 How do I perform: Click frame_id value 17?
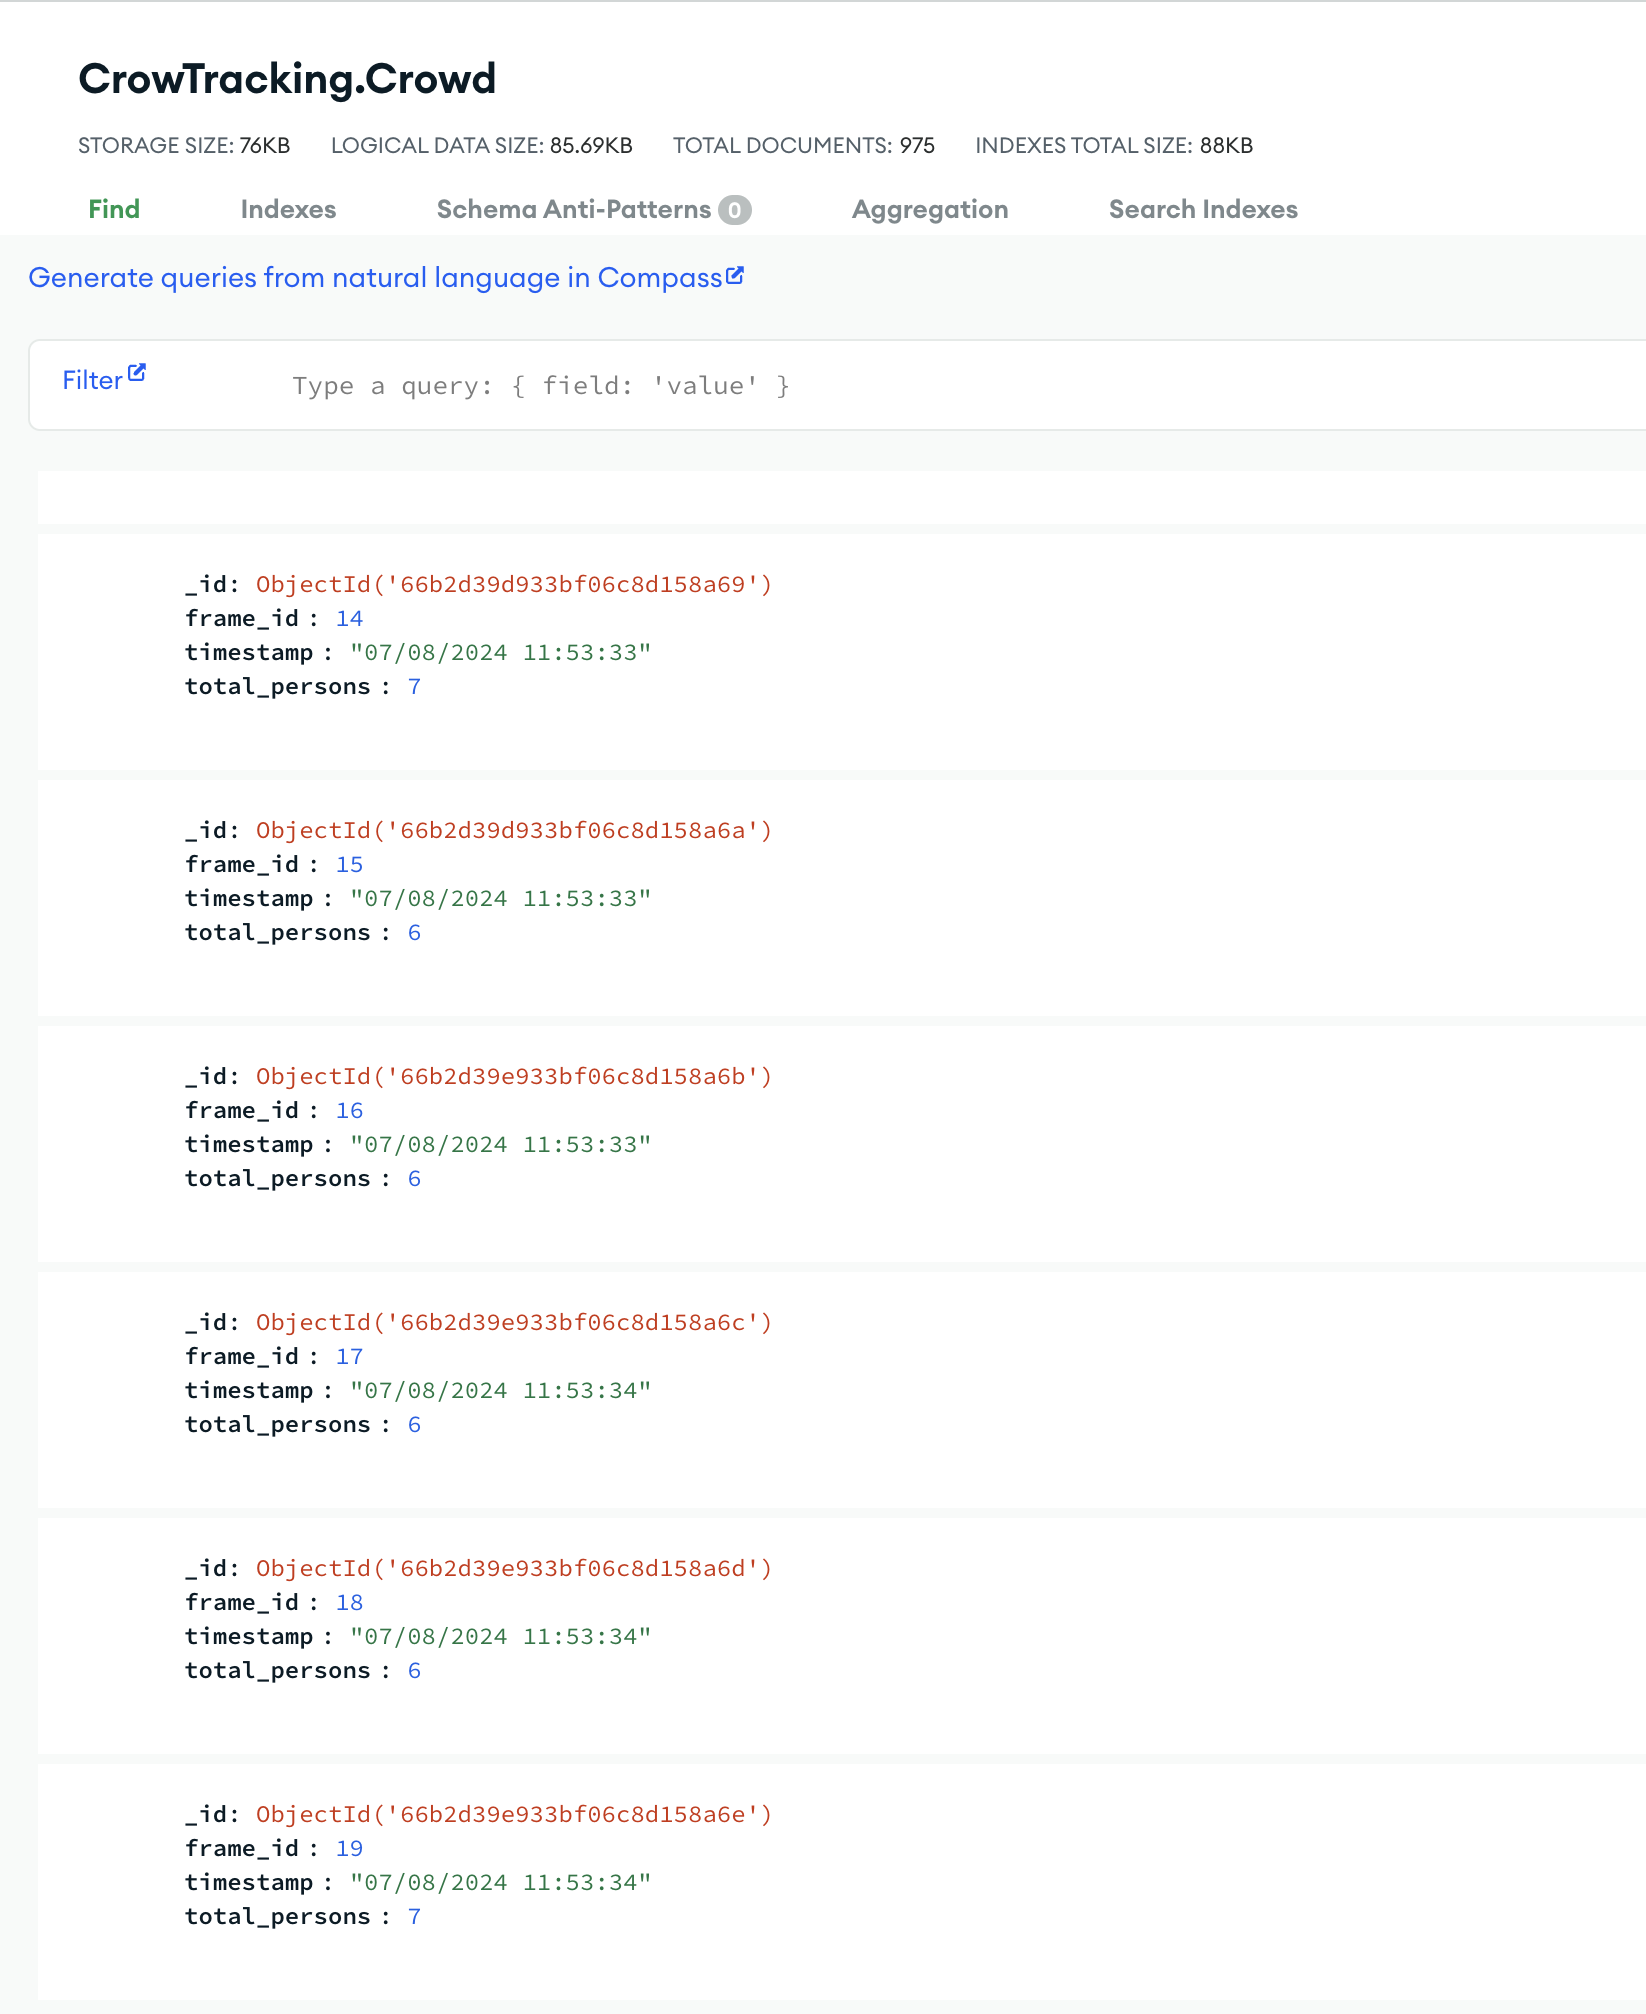(349, 1356)
